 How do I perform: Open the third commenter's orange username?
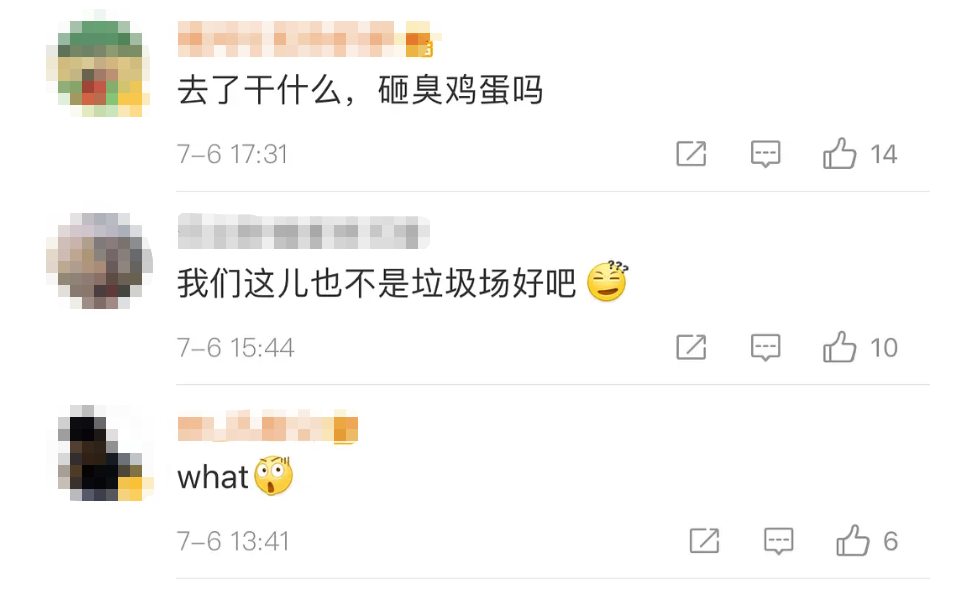[x=268, y=427]
